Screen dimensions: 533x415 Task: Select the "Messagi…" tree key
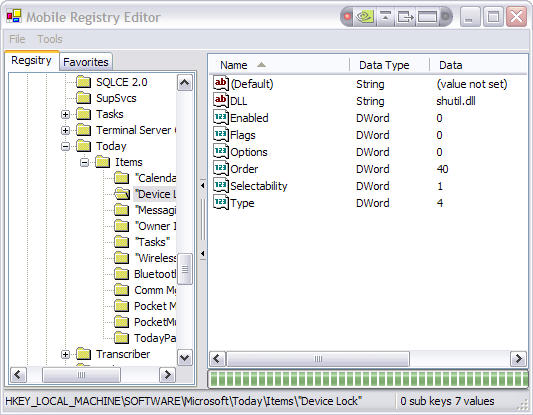click(x=155, y=210)
